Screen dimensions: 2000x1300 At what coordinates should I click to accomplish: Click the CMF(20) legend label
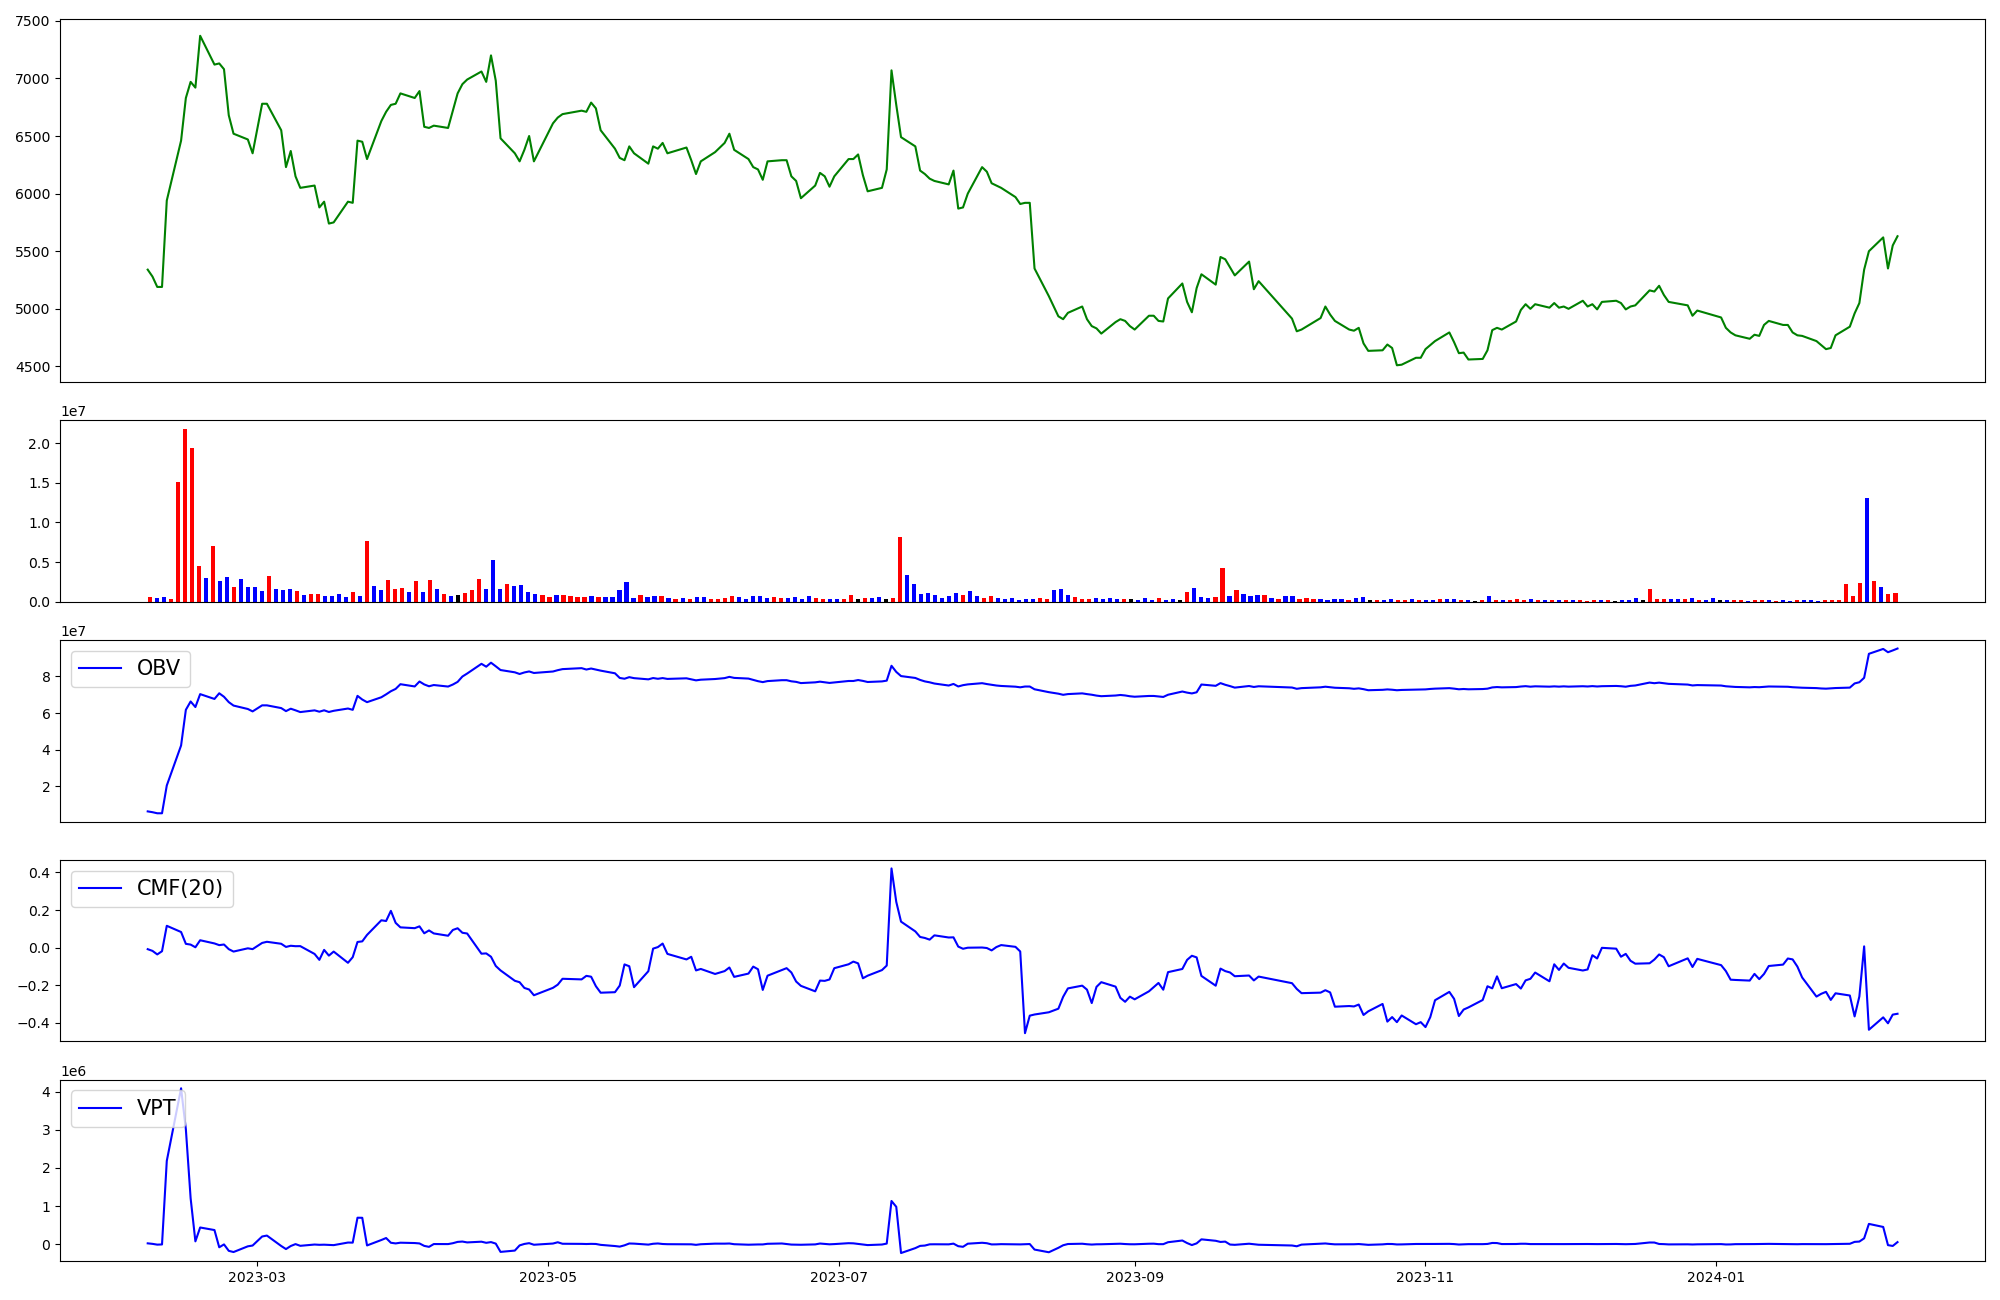[x=179, y=888]
